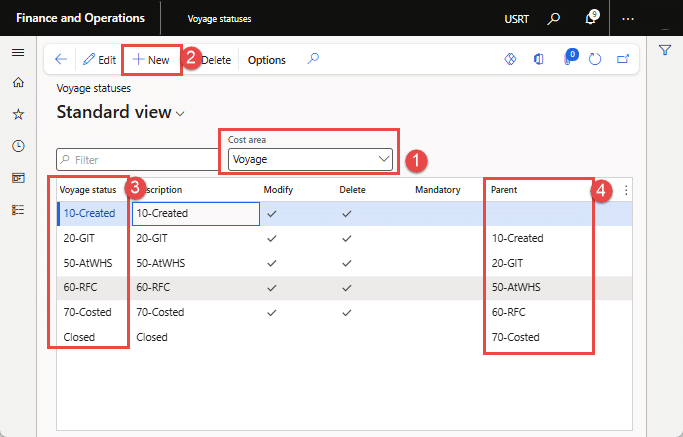Open the Cost area dropdown
This screenshot has height=437, width=683.
[311, 158]
